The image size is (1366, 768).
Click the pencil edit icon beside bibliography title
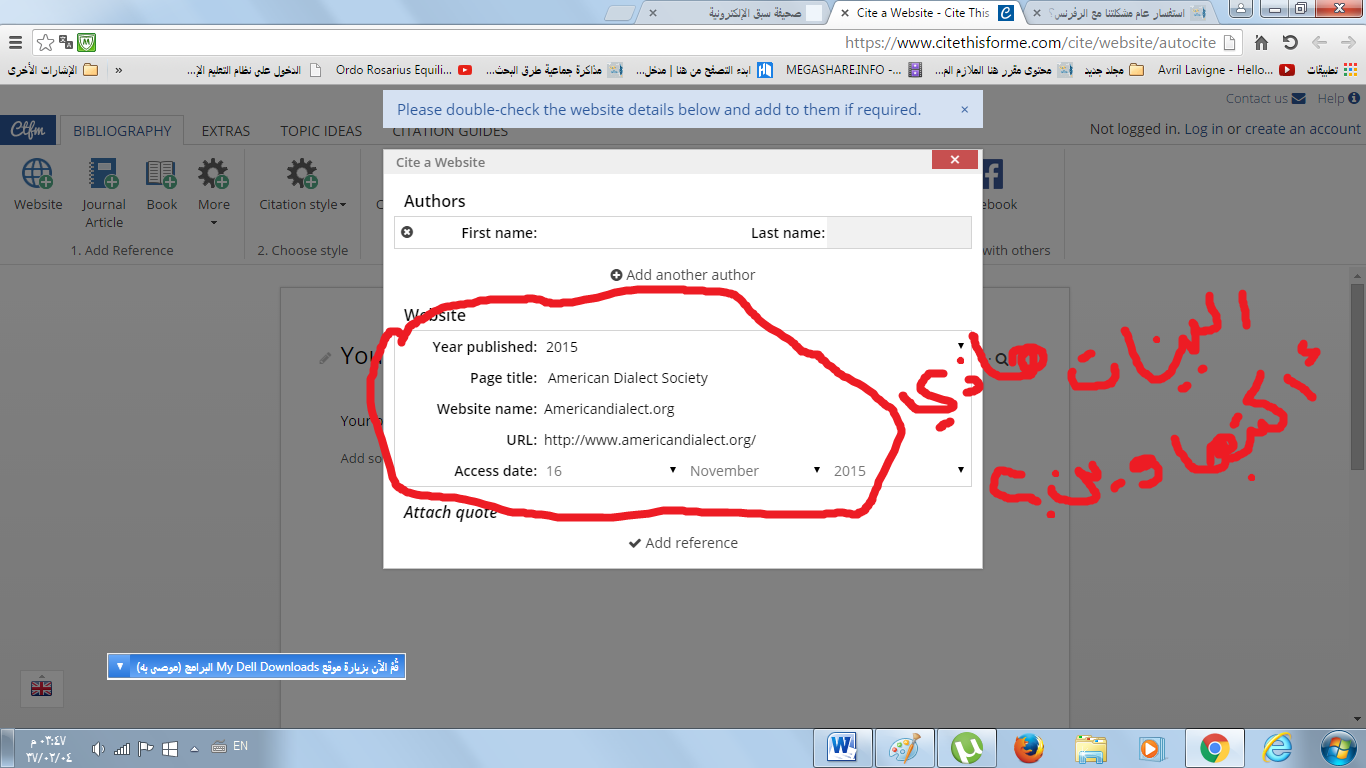pyautogui.click(x=325, y=358)
